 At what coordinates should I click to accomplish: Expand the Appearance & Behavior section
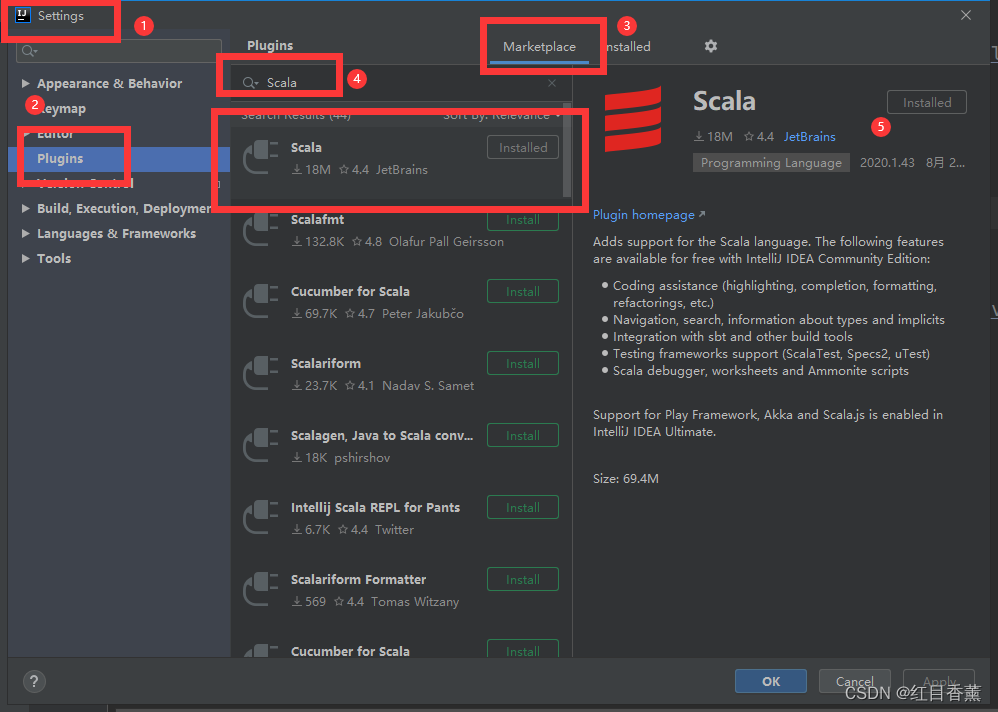(x=28, y=83)
